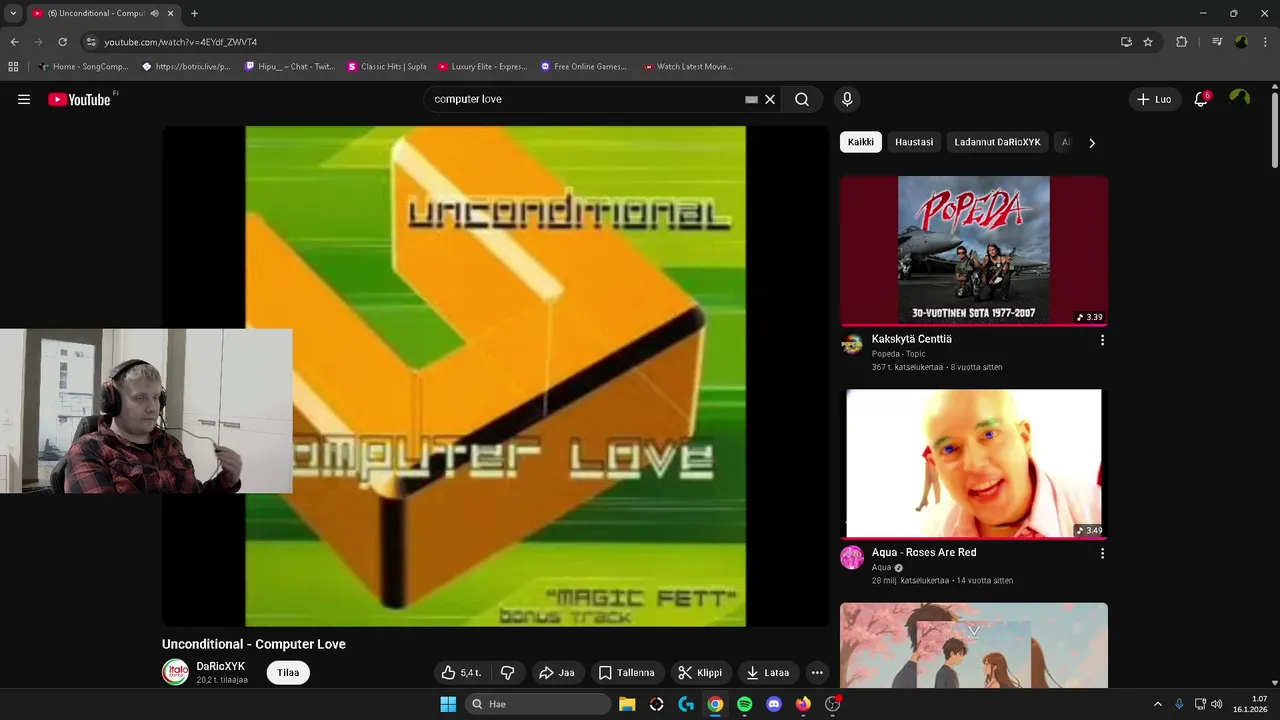The height and width of the screenshot is (720, 1280).
Task: Select the Ladannut DaRioXYK filter chip
Action: tap(997, 142)
